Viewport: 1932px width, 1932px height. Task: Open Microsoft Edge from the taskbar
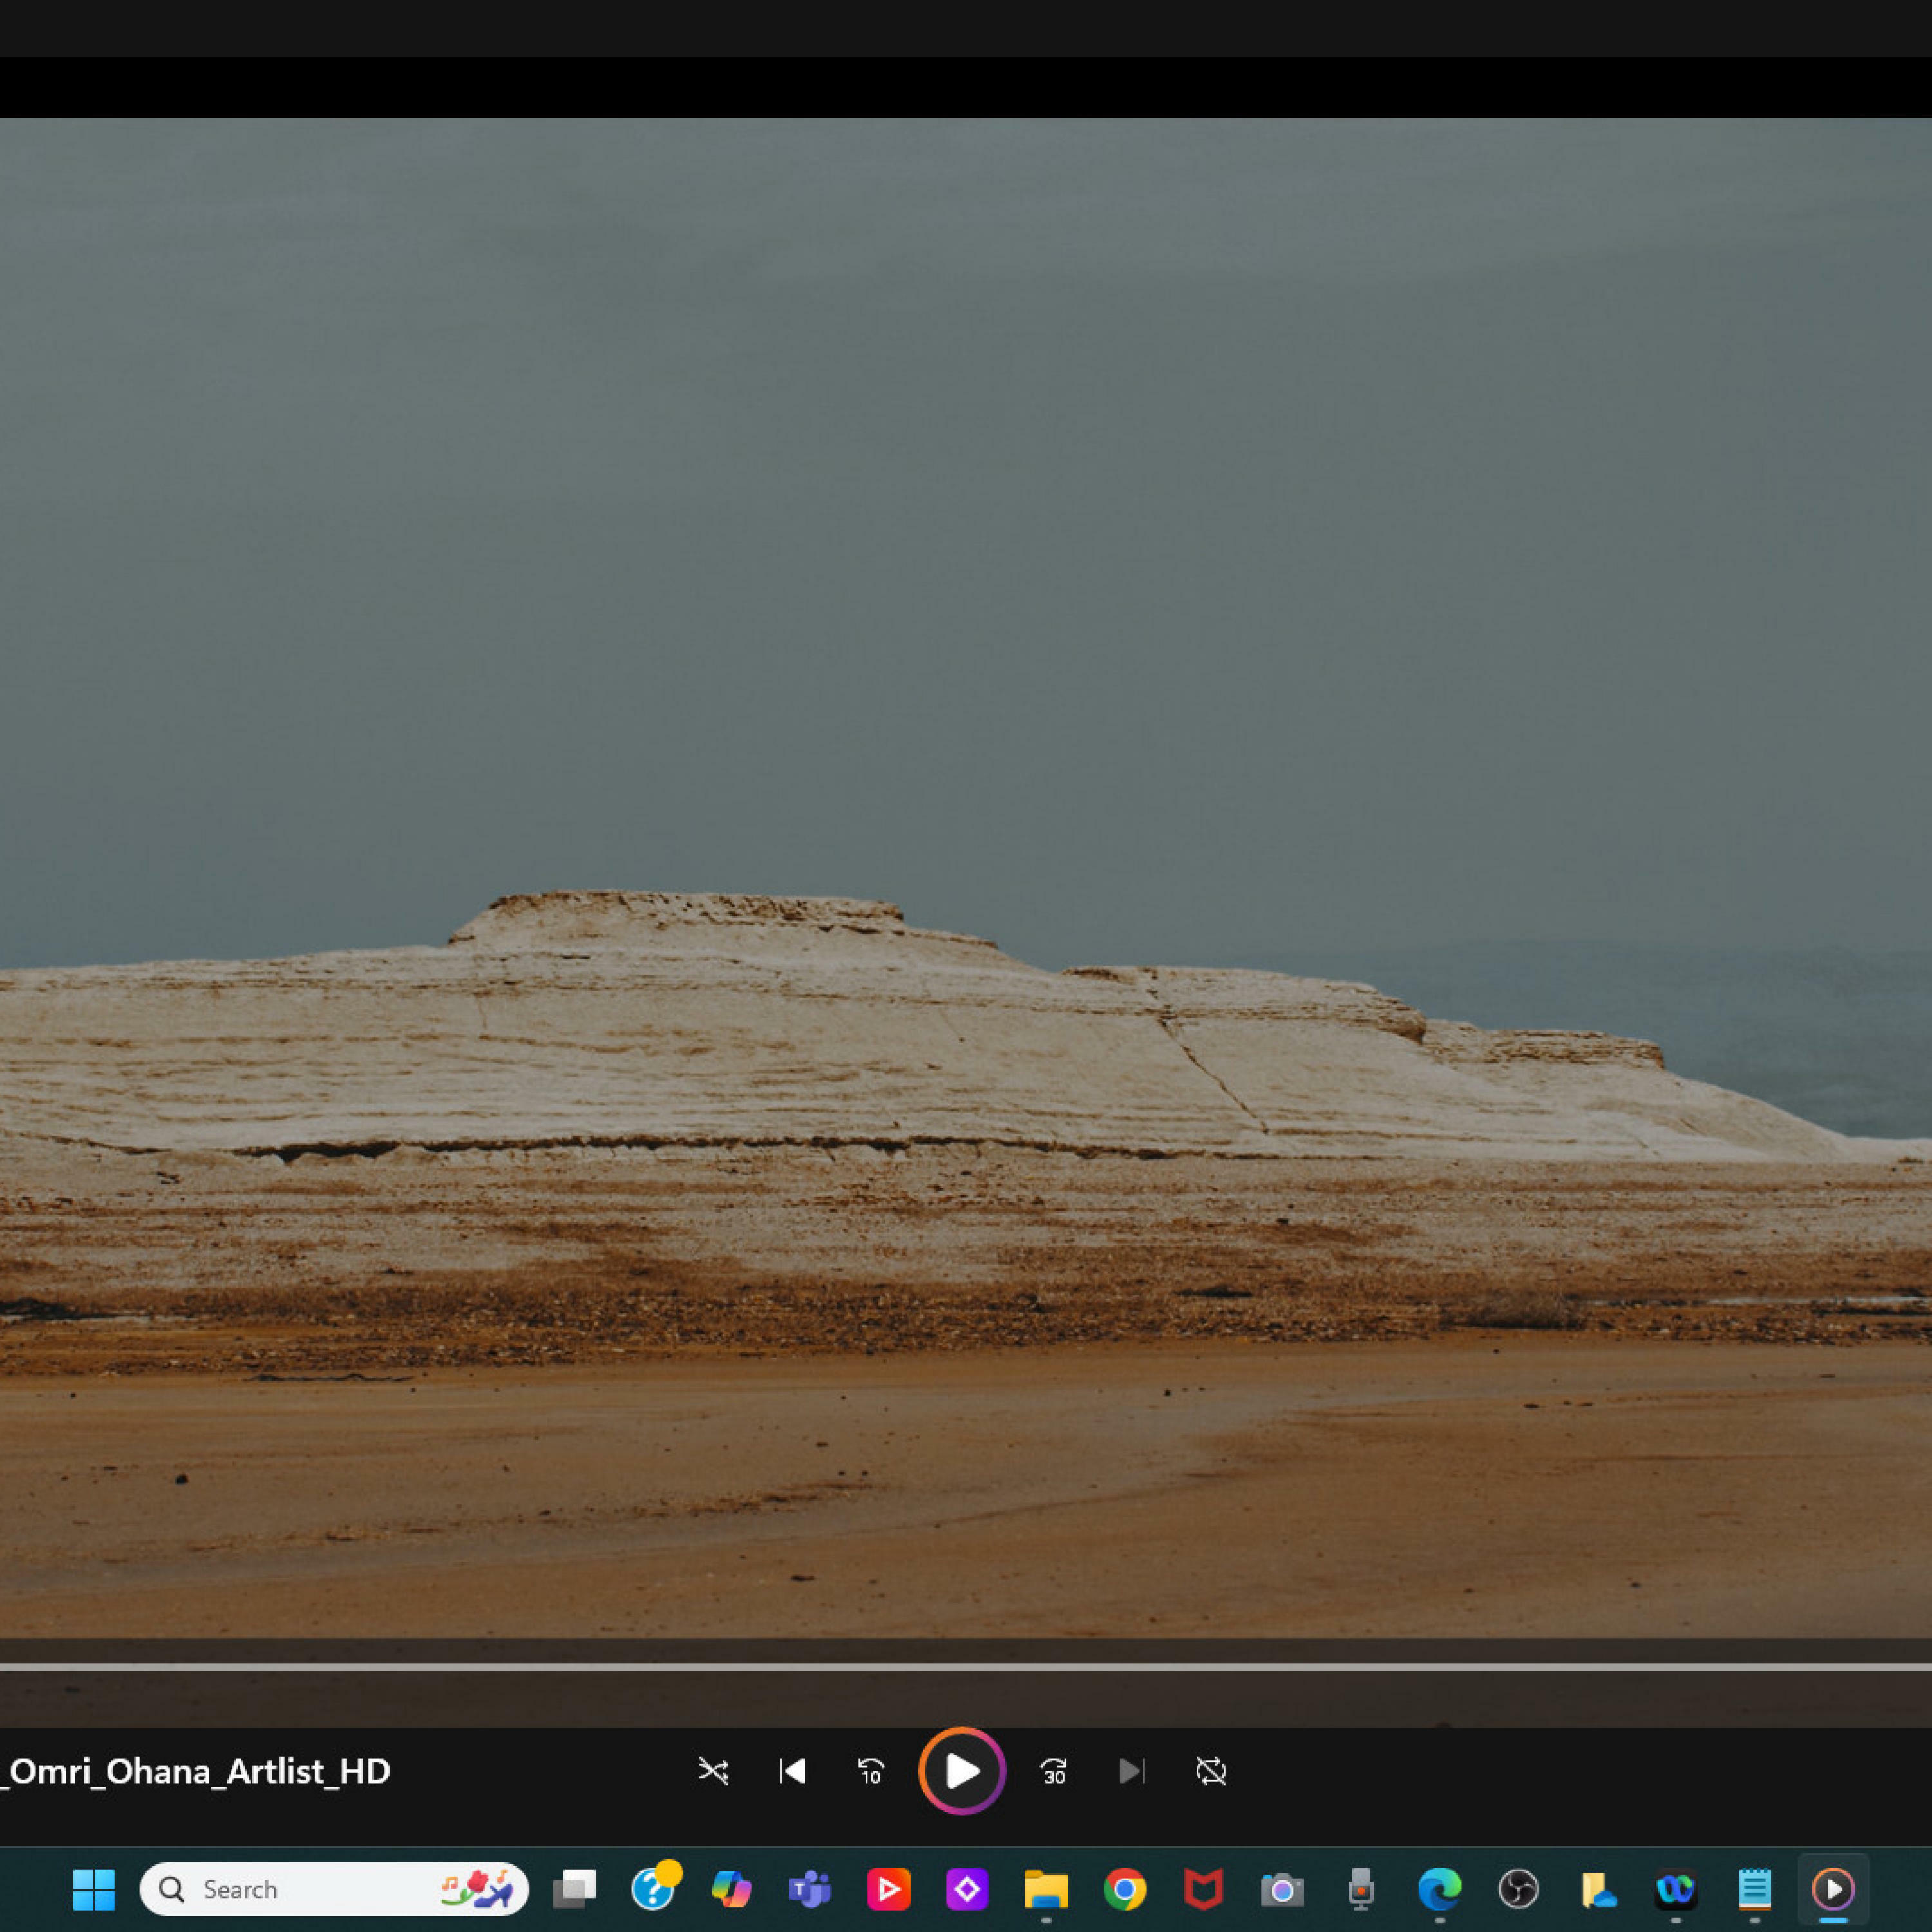(x=1440, y=1889)
